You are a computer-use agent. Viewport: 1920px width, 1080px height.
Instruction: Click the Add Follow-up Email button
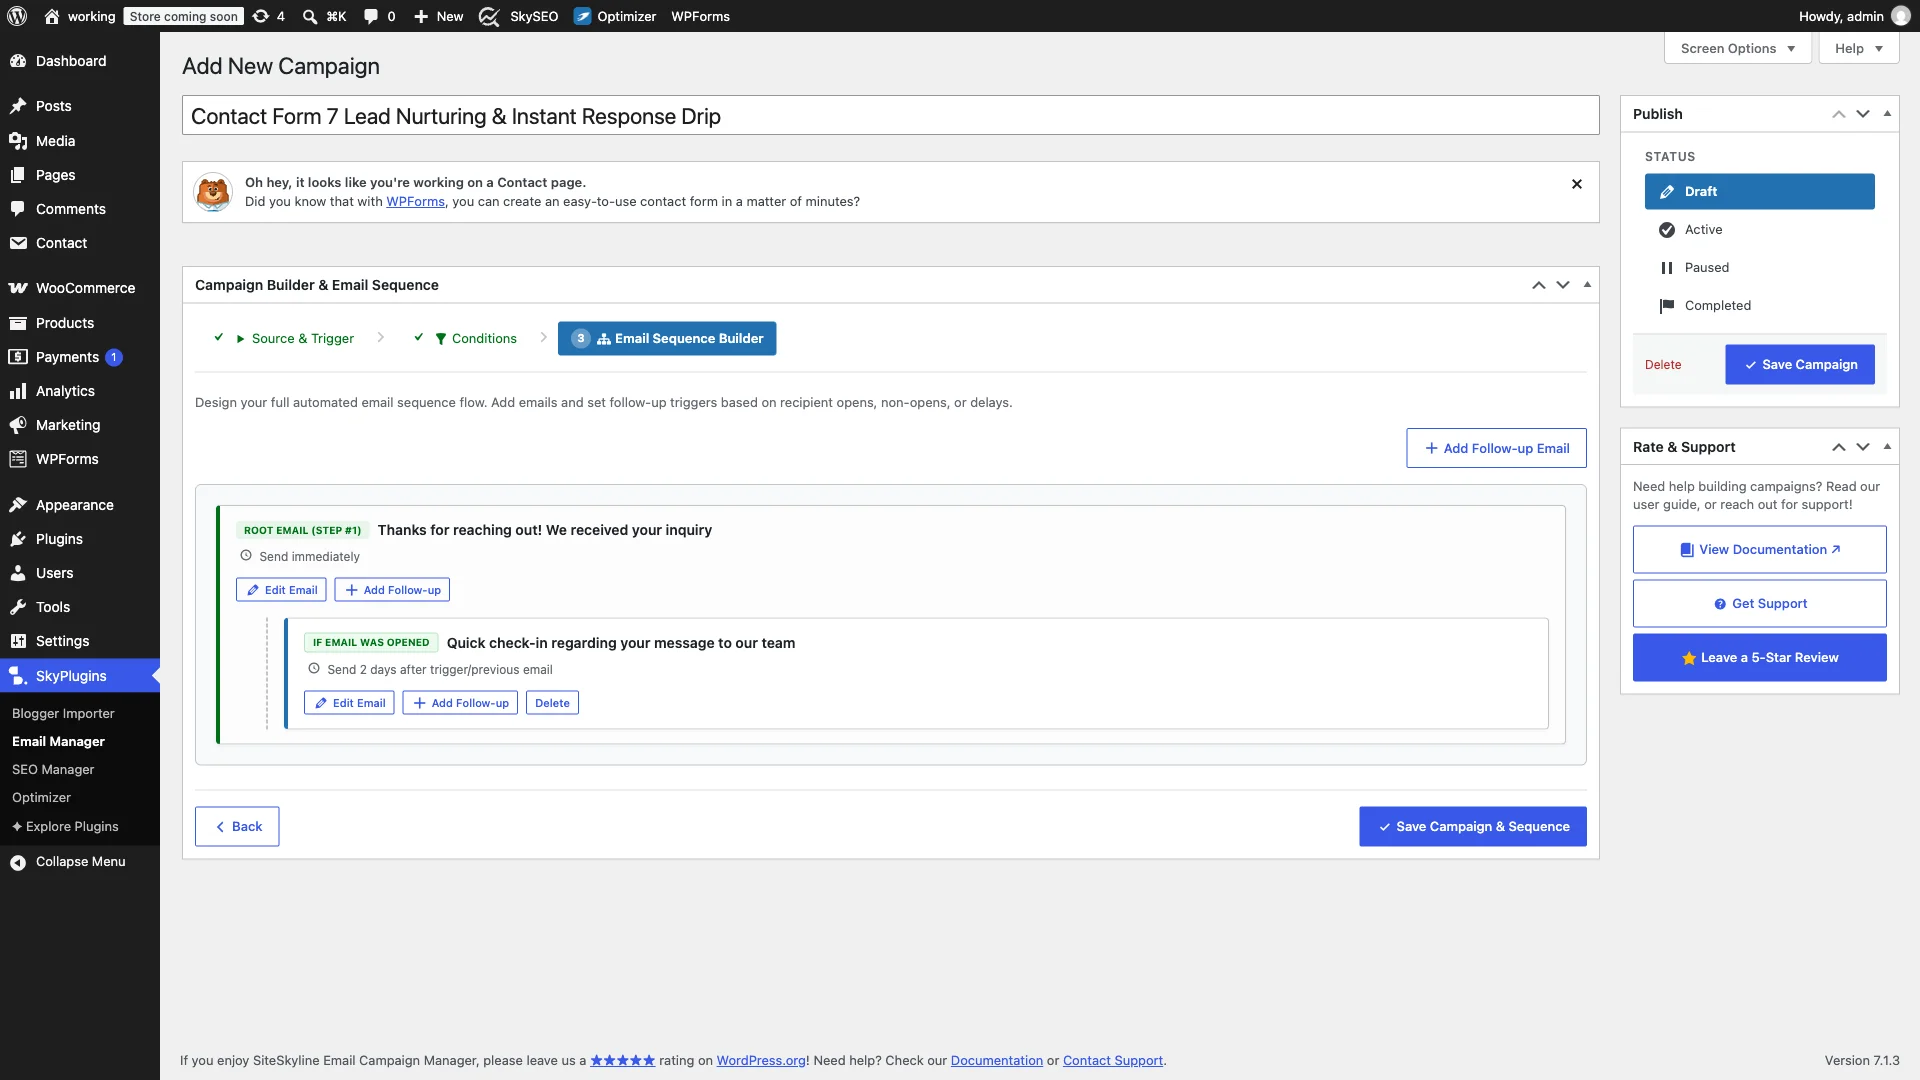coord(1496,448)
